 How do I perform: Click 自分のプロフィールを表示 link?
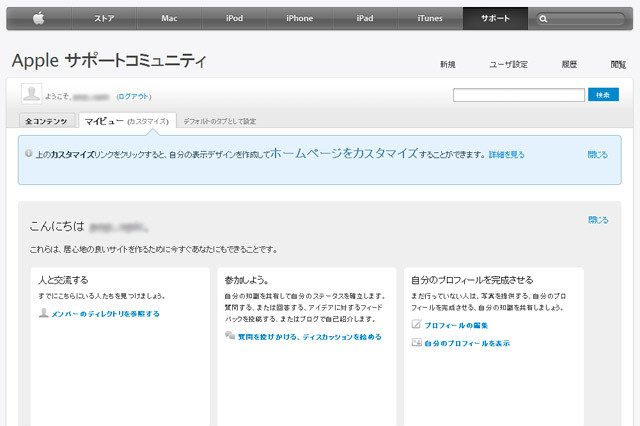[467, 343]
